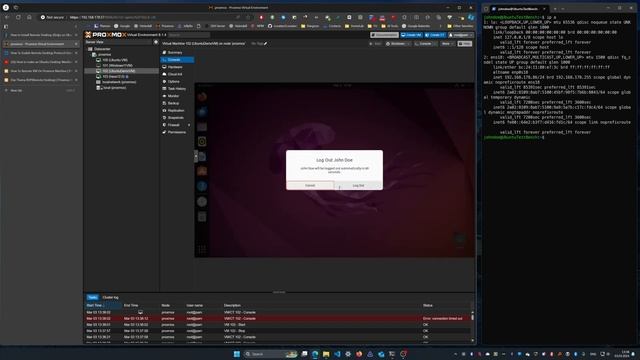The width and height of the screenshot is (640, 360).
Task: Select VM 102 in server tree
Action: point(122,71)
